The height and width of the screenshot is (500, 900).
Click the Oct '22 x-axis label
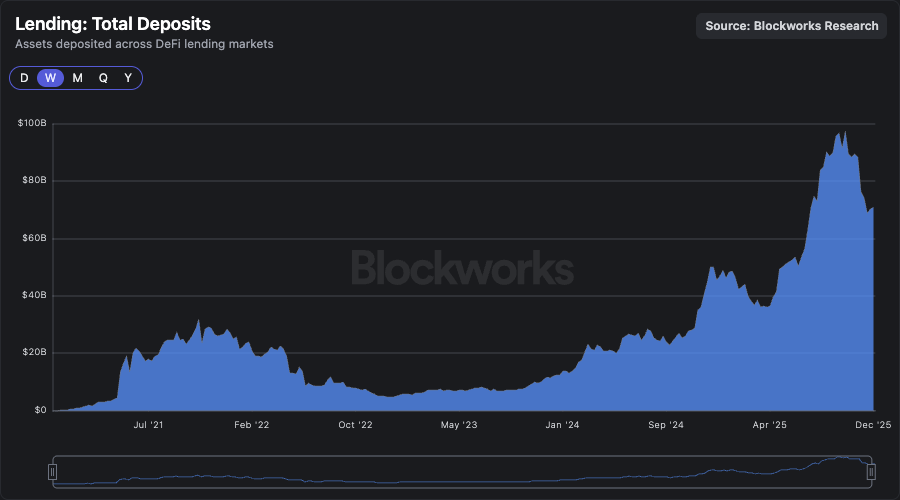coord(355,425)
